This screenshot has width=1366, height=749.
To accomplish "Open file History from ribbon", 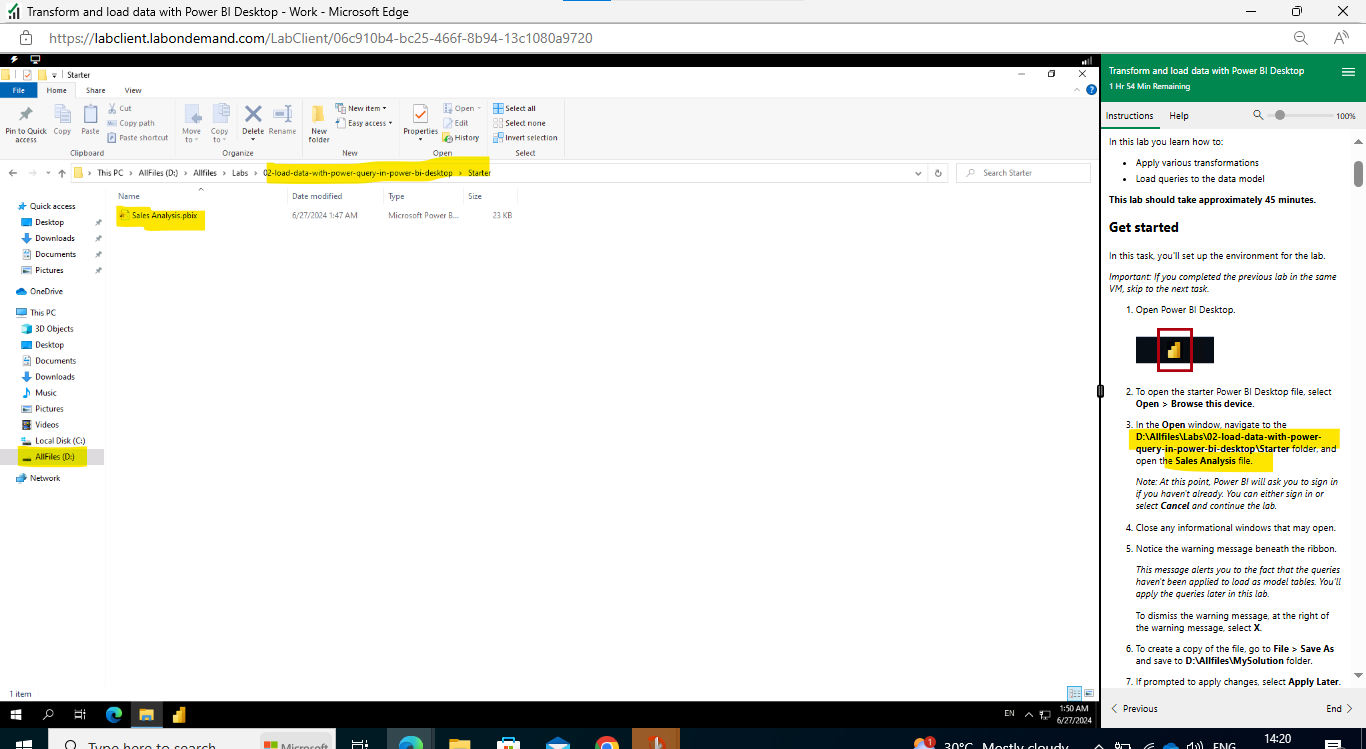I will pyautogui.click(x=461, y=138).
